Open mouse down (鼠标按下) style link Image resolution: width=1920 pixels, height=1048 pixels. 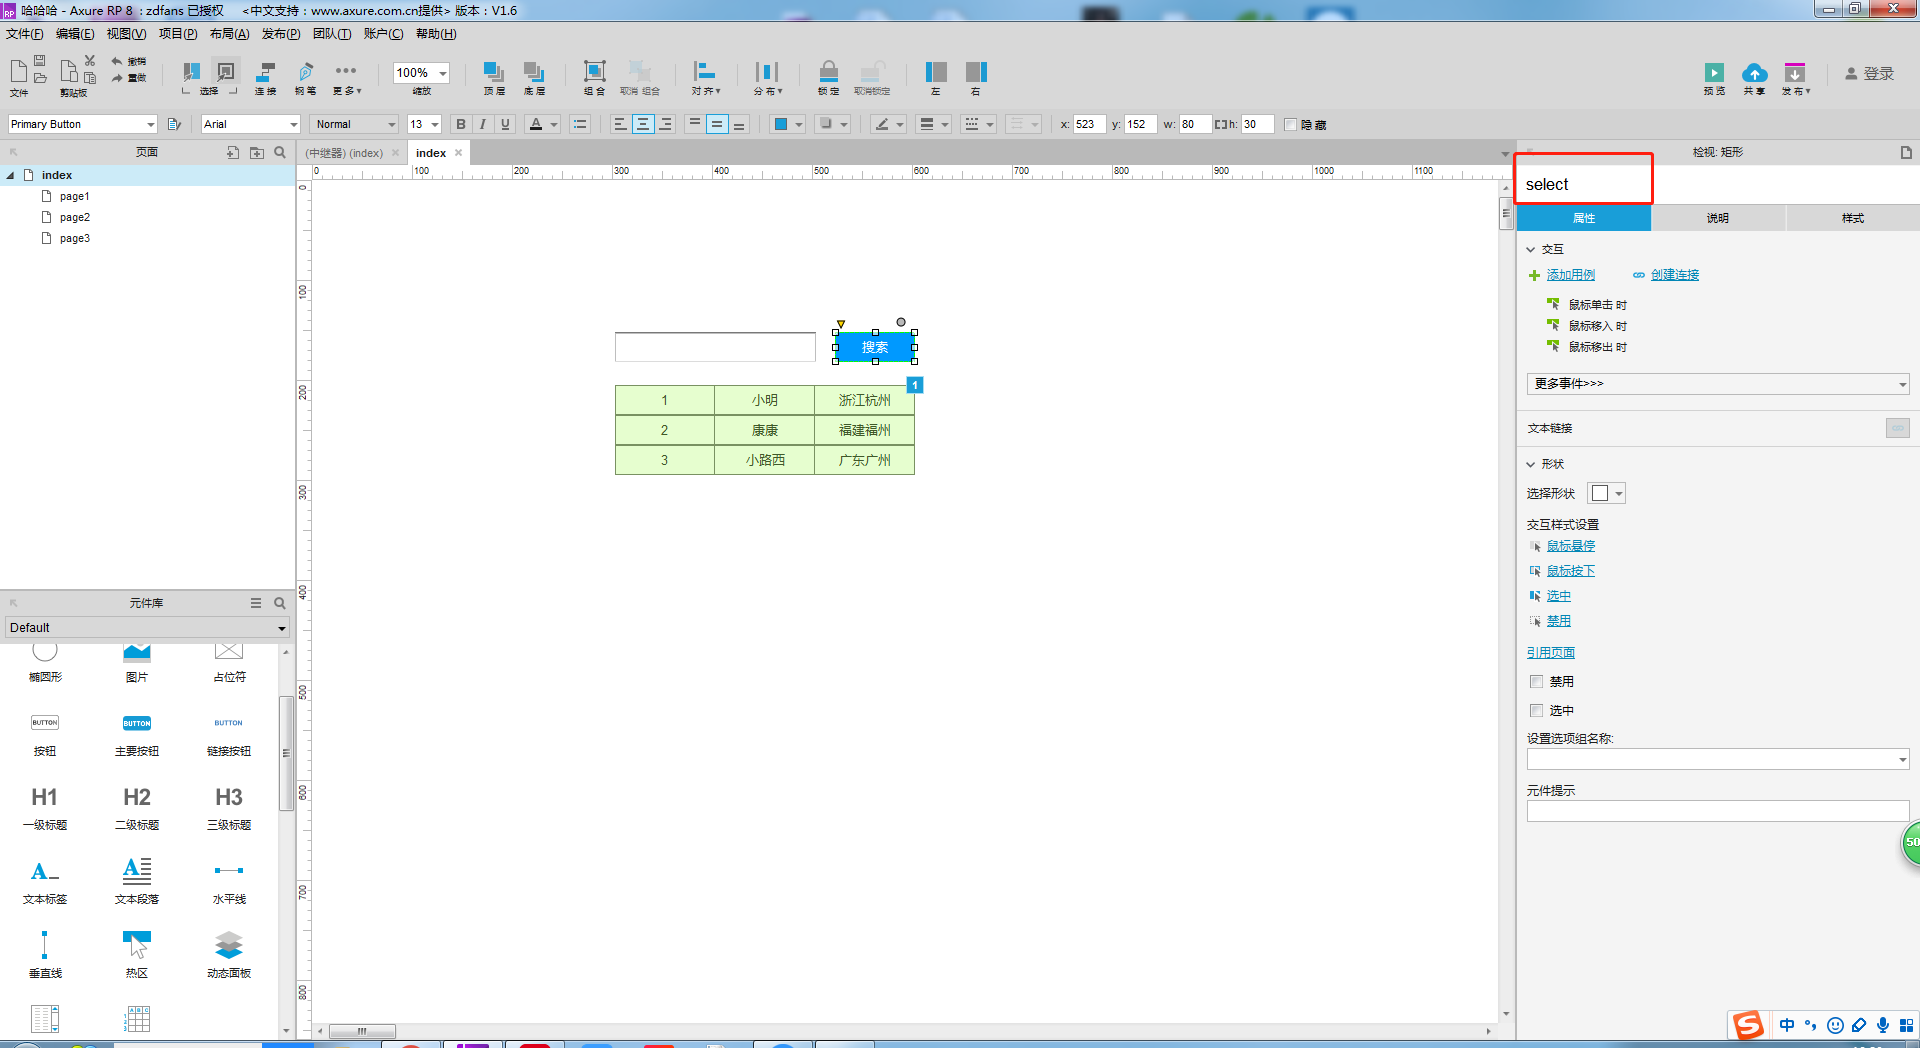pos(1570,571)
